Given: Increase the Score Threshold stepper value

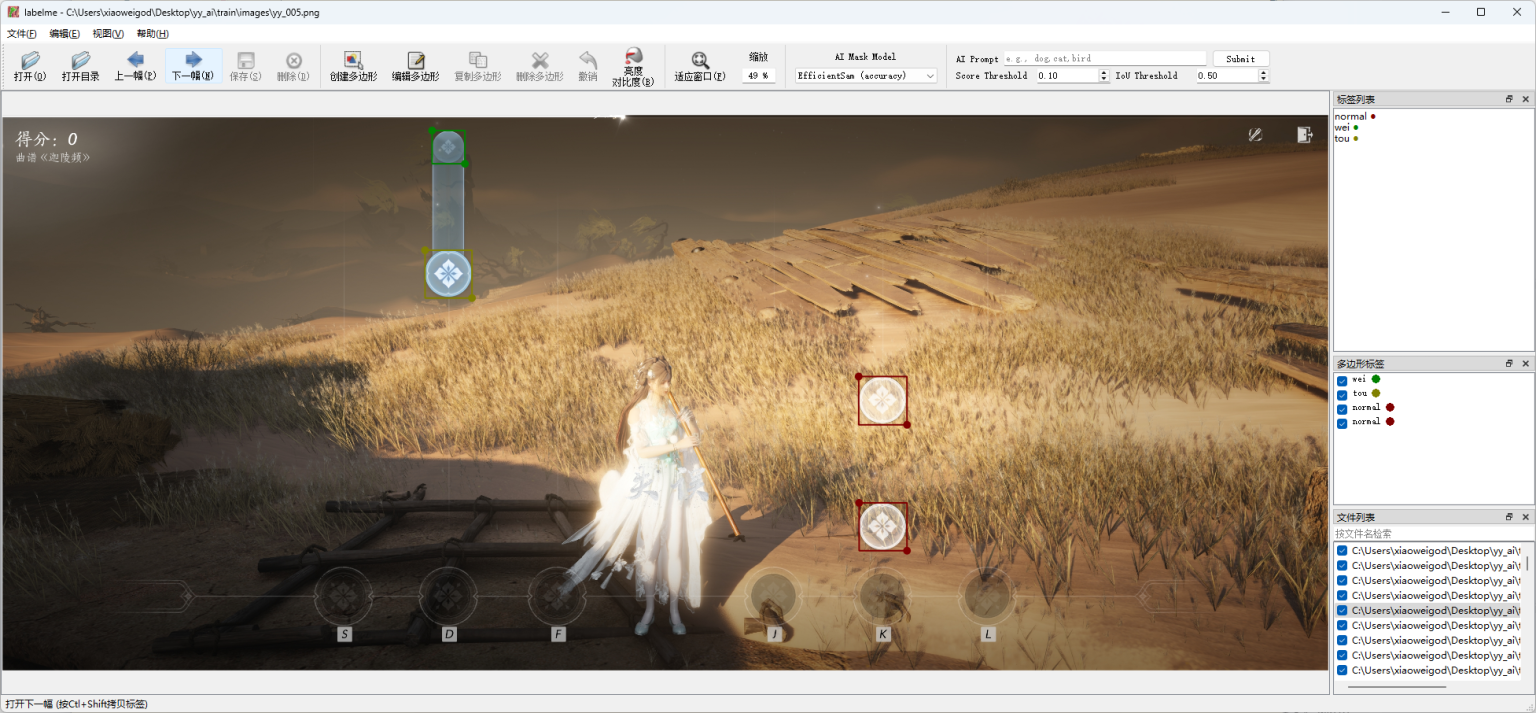Looking at the screenshot, I should (x=1104, y=72).
